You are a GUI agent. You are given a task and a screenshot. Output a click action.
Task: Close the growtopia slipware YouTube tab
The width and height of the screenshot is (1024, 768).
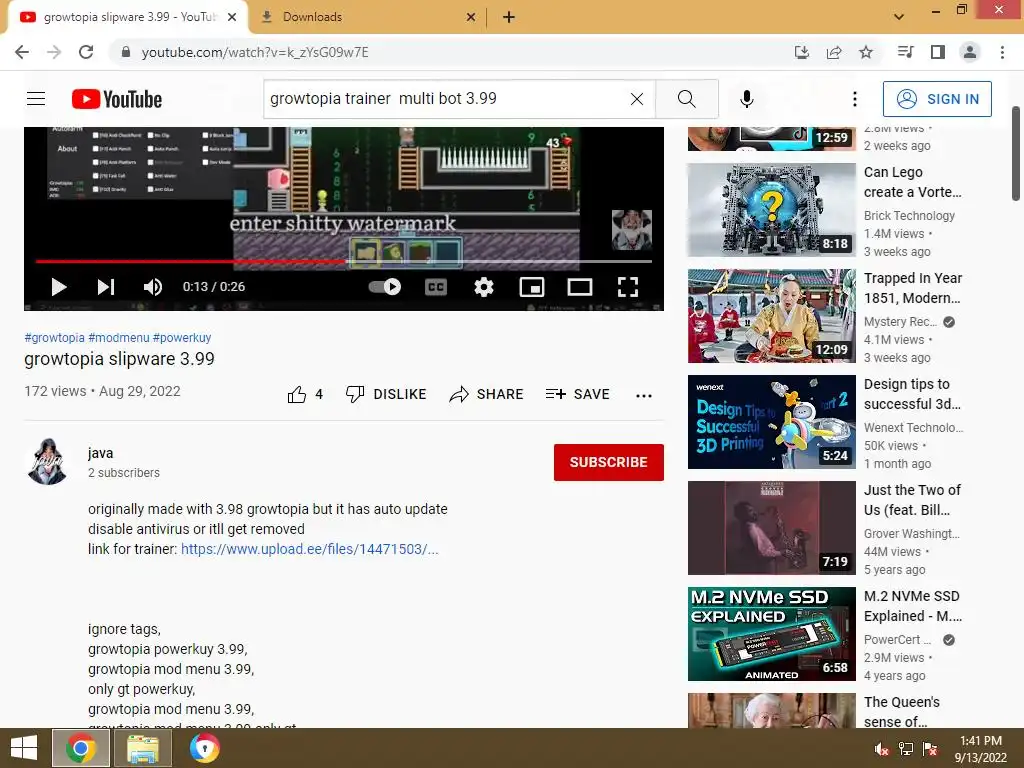[x=232, y=17]
